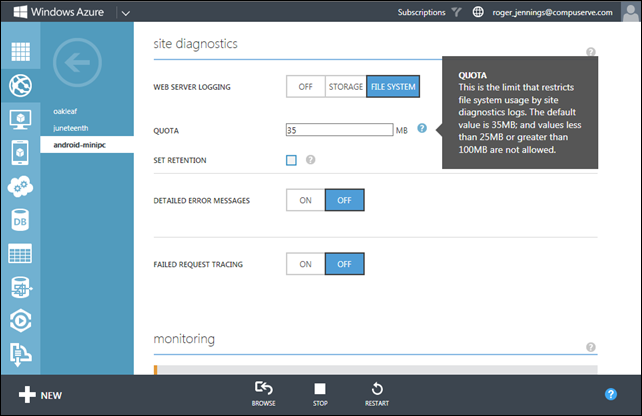Check the Set Retention checkbox
Viewport: 642px width, 416px height.
[291, 160]
